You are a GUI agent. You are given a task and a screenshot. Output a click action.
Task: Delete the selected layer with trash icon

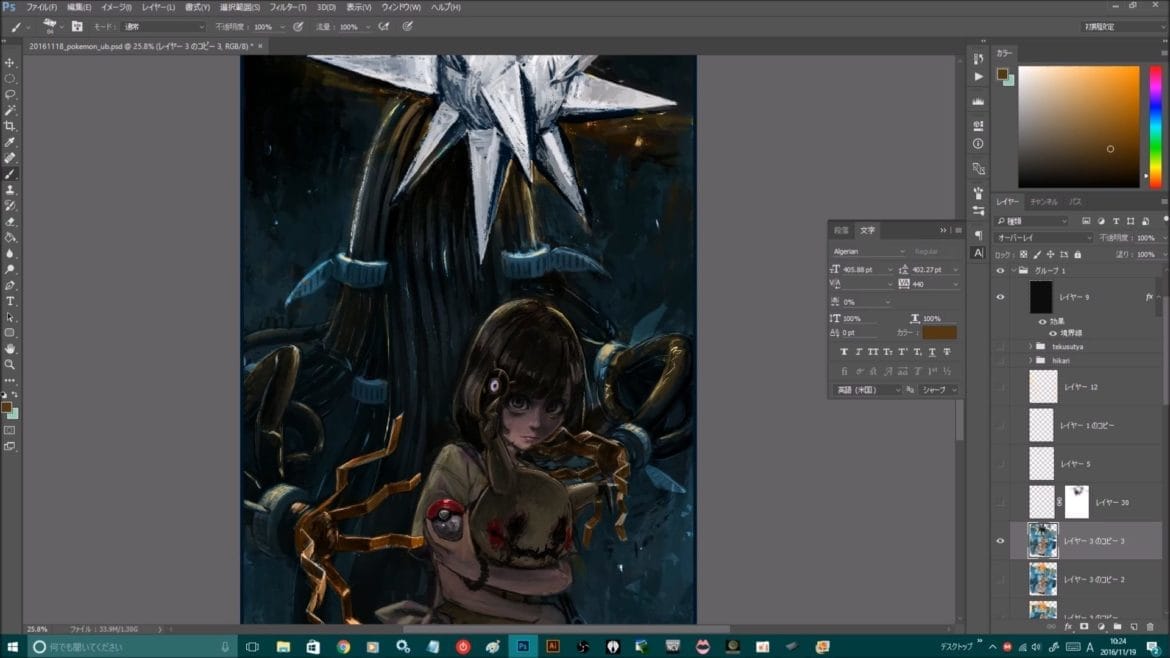click(1150, 627)
